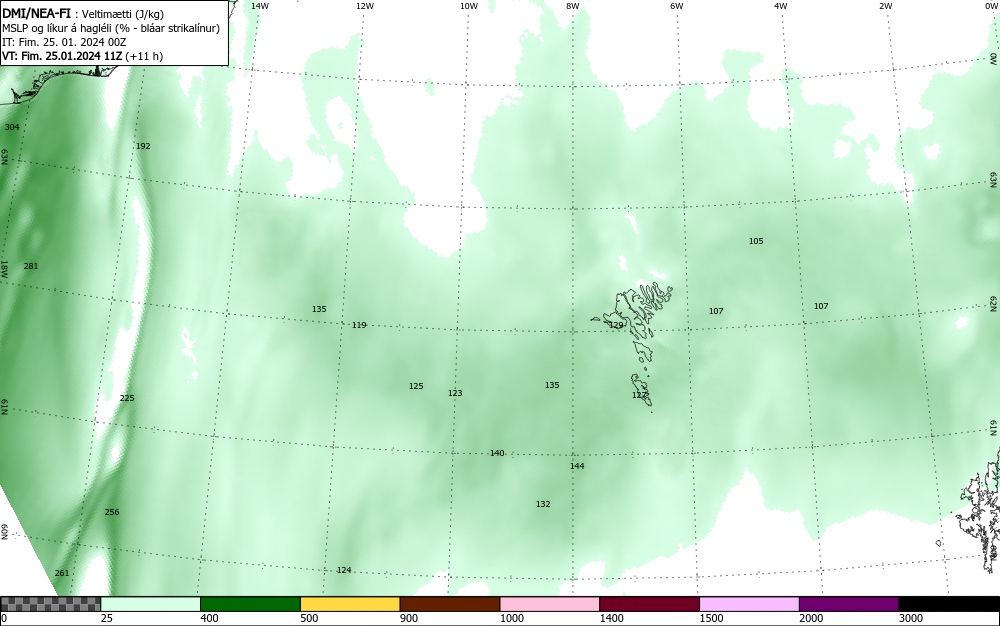1000x626 pixels.
Task: Pick the dark green 400–500 legend swatch
Action: pyautogui.click(x=250, y=604)
